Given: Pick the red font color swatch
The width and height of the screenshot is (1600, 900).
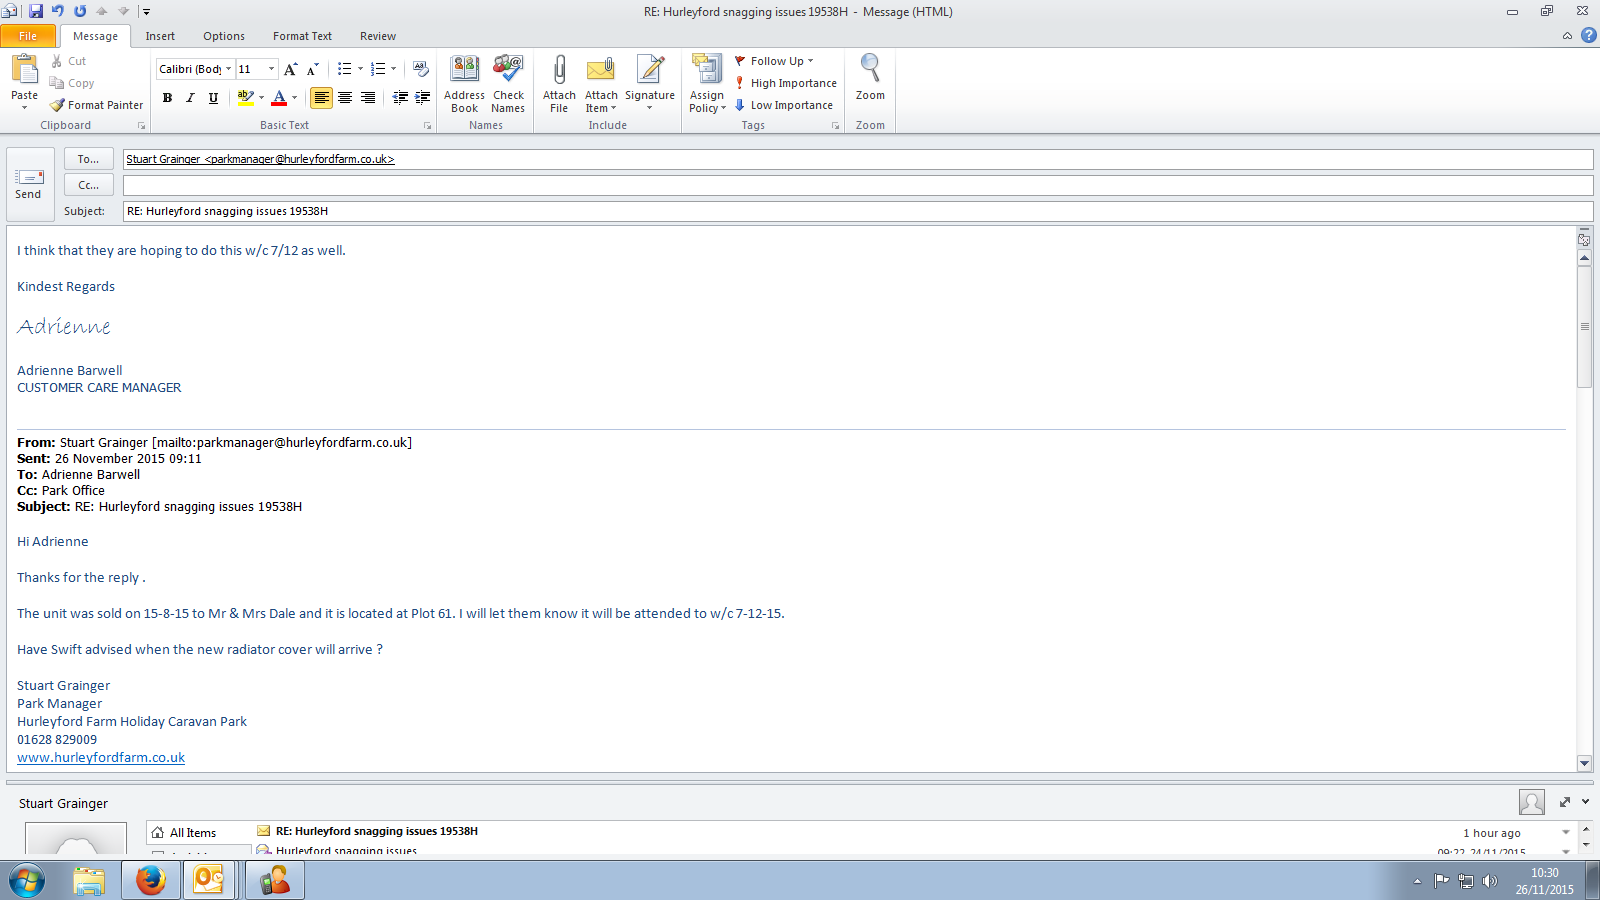Looking at the screenshot, I should [279, 98].
